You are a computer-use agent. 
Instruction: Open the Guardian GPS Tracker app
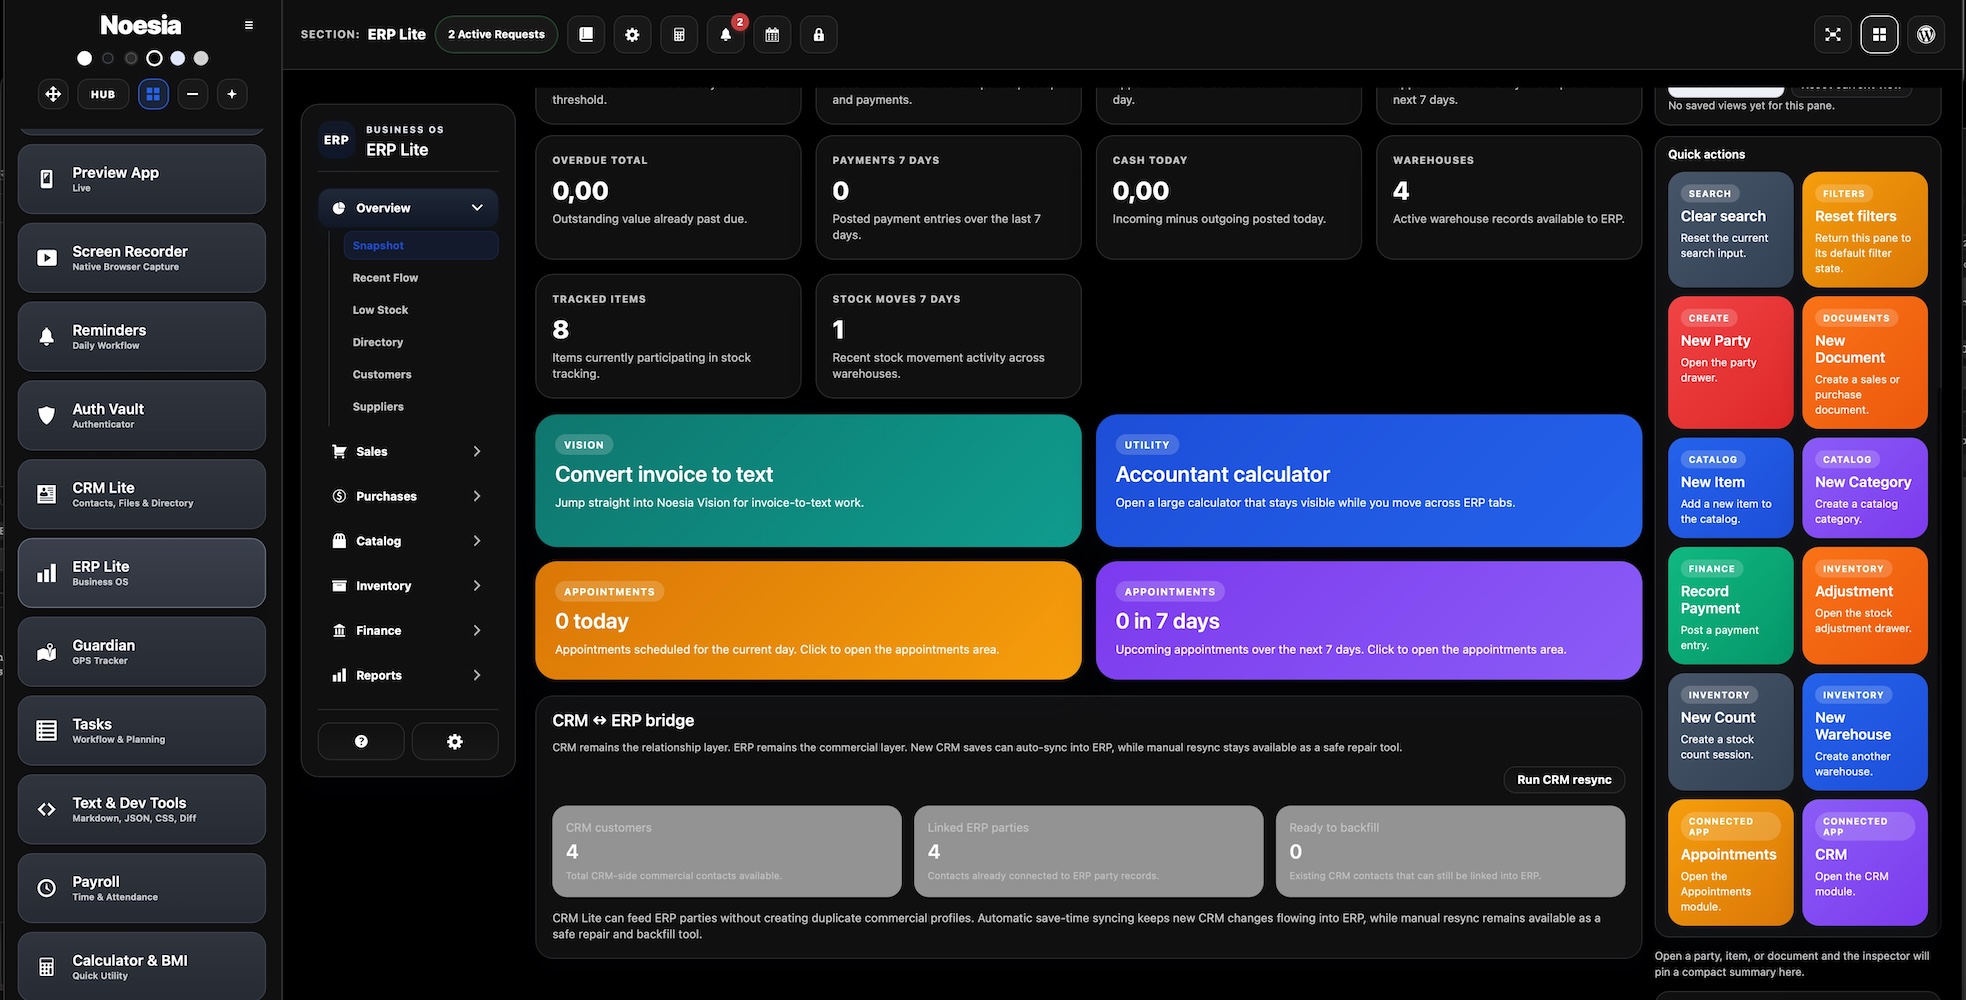(142, 652)
